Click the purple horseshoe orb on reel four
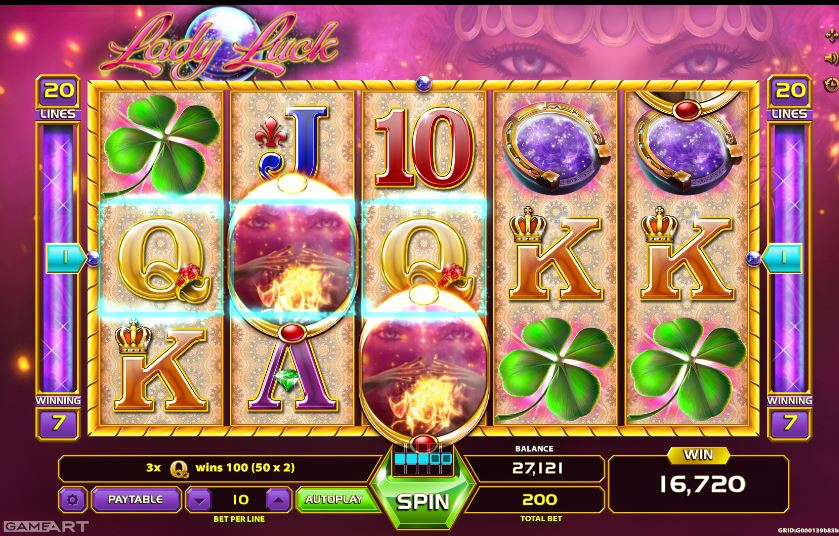Viewport: 839px width, 536px height. [x=555, y=146]
